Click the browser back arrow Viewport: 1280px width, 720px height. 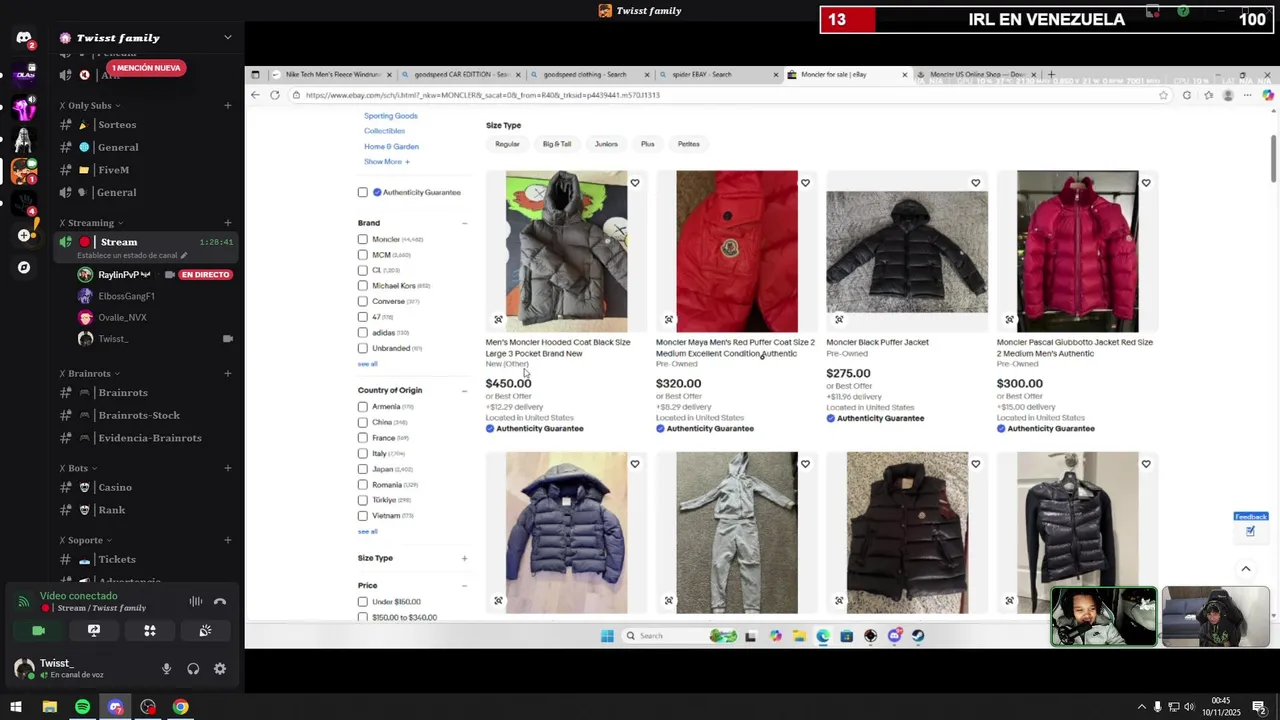255,95
